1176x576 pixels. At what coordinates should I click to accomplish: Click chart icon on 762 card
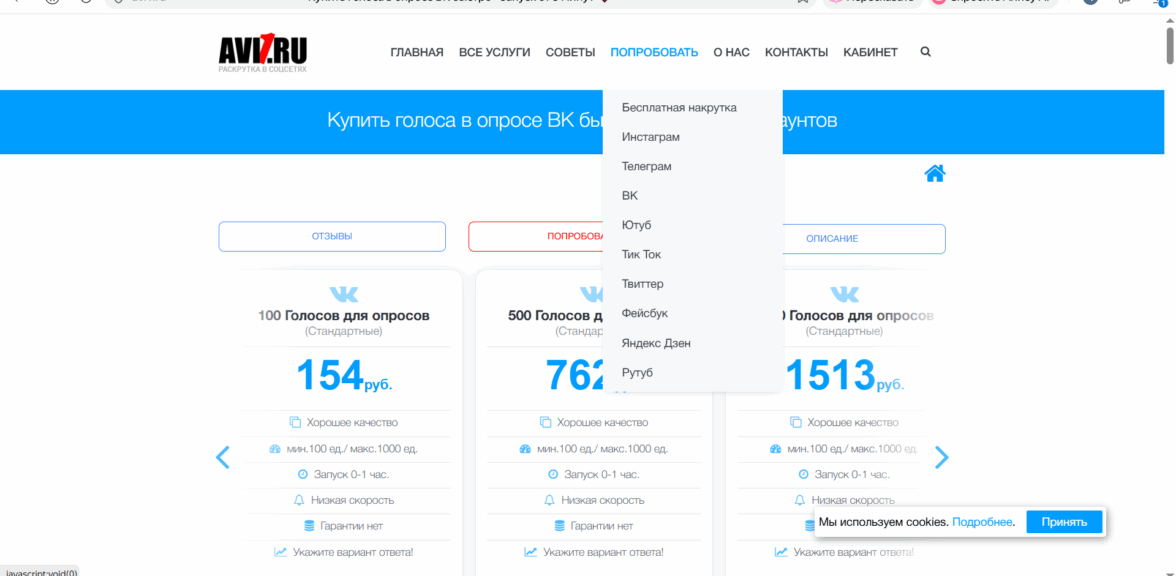point(530,552)
